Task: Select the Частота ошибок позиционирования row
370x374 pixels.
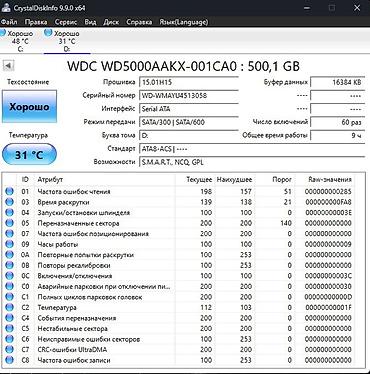Action: [x=178, y=234]
